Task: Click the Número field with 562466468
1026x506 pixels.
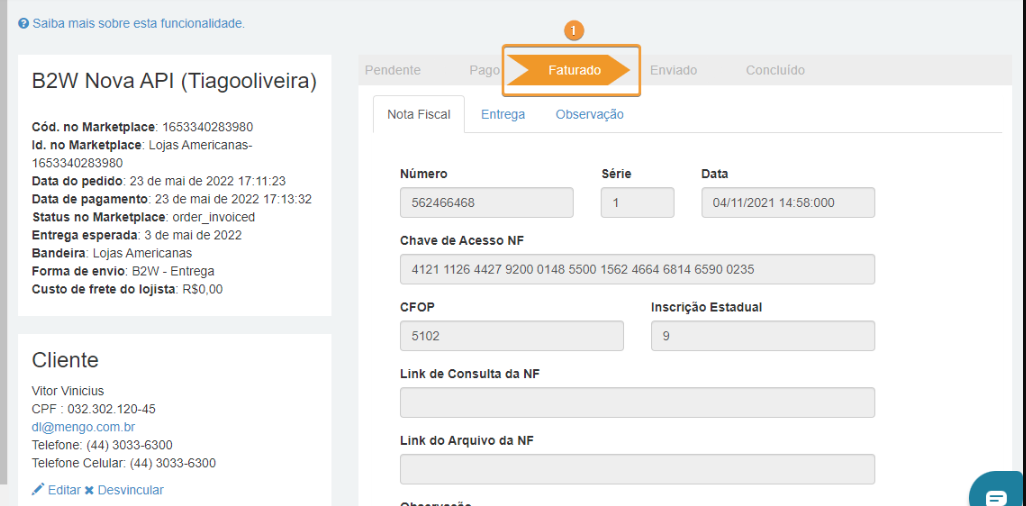Action: [487, 202]
